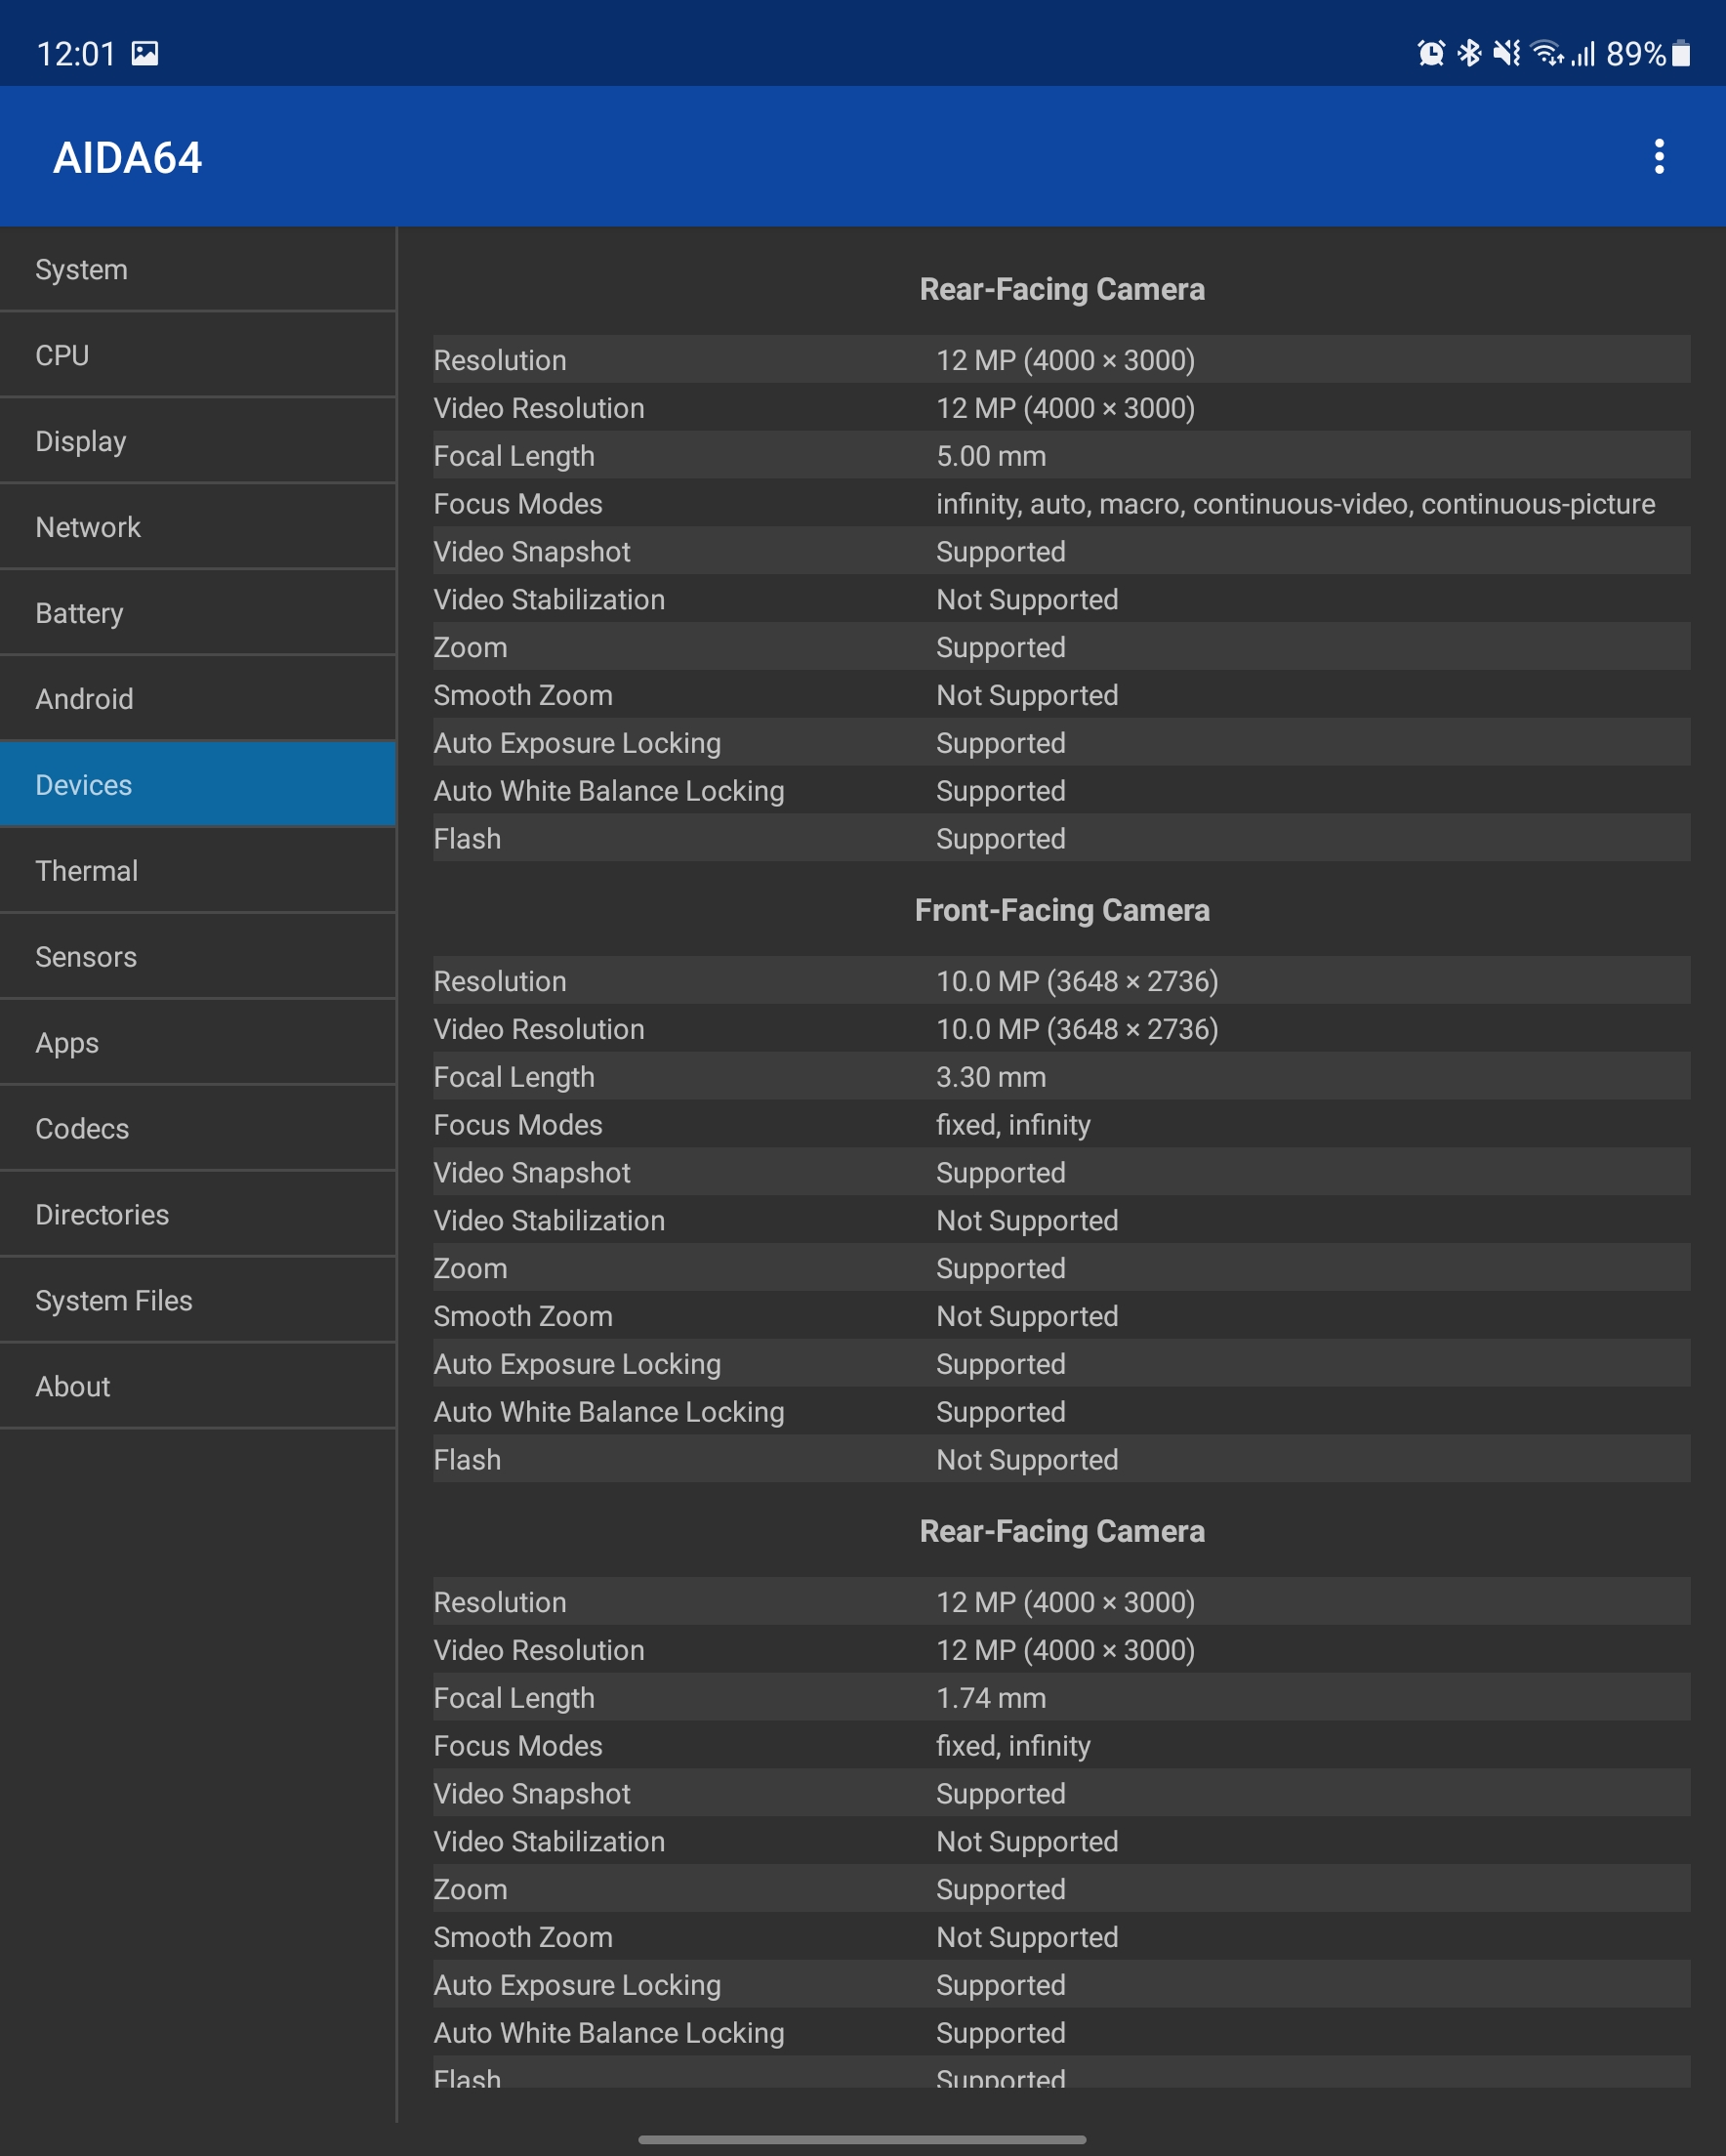Select Display in the sidebar
This screenshot has width=1726, height=2156.
(198, 442)
